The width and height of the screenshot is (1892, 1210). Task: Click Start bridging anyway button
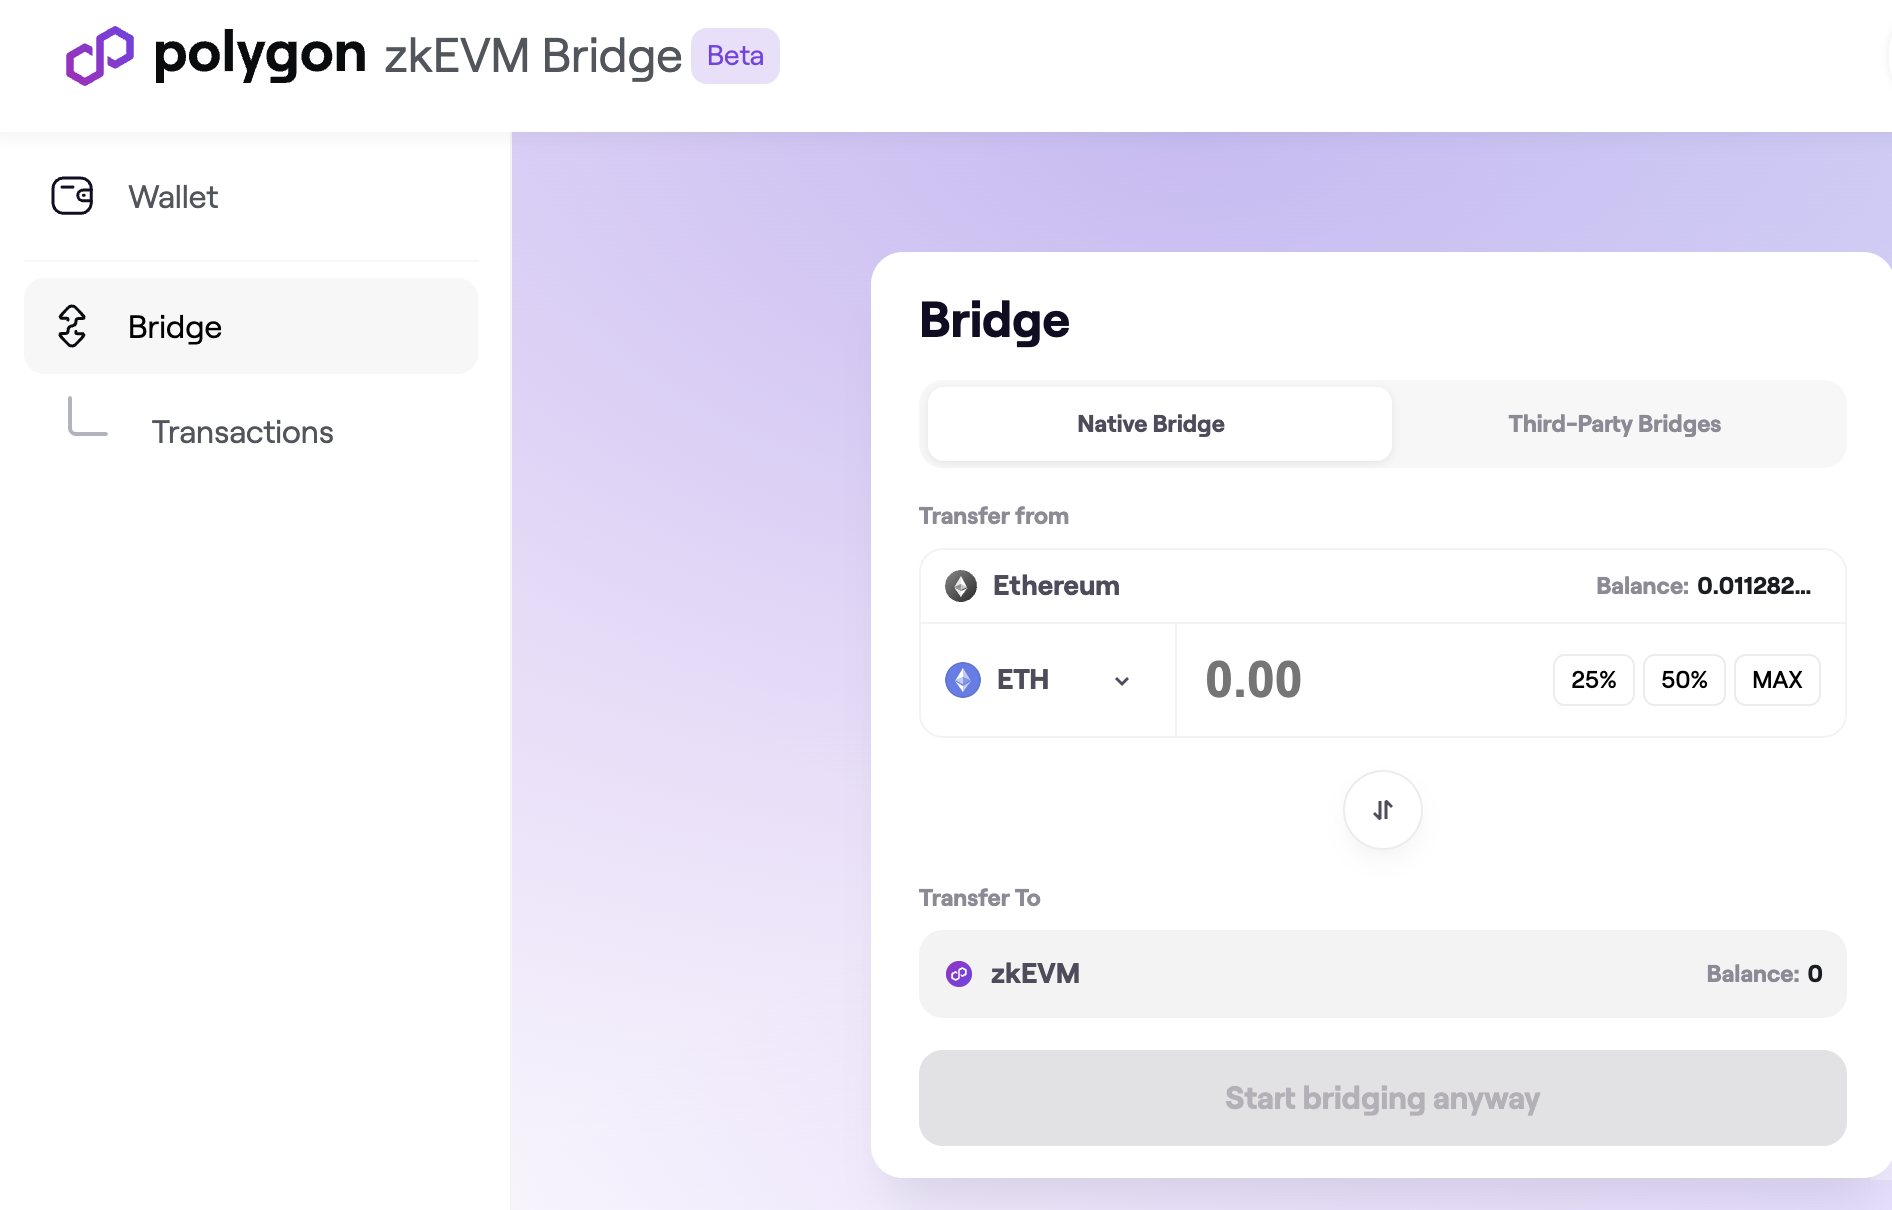tap(1382, 1098)
